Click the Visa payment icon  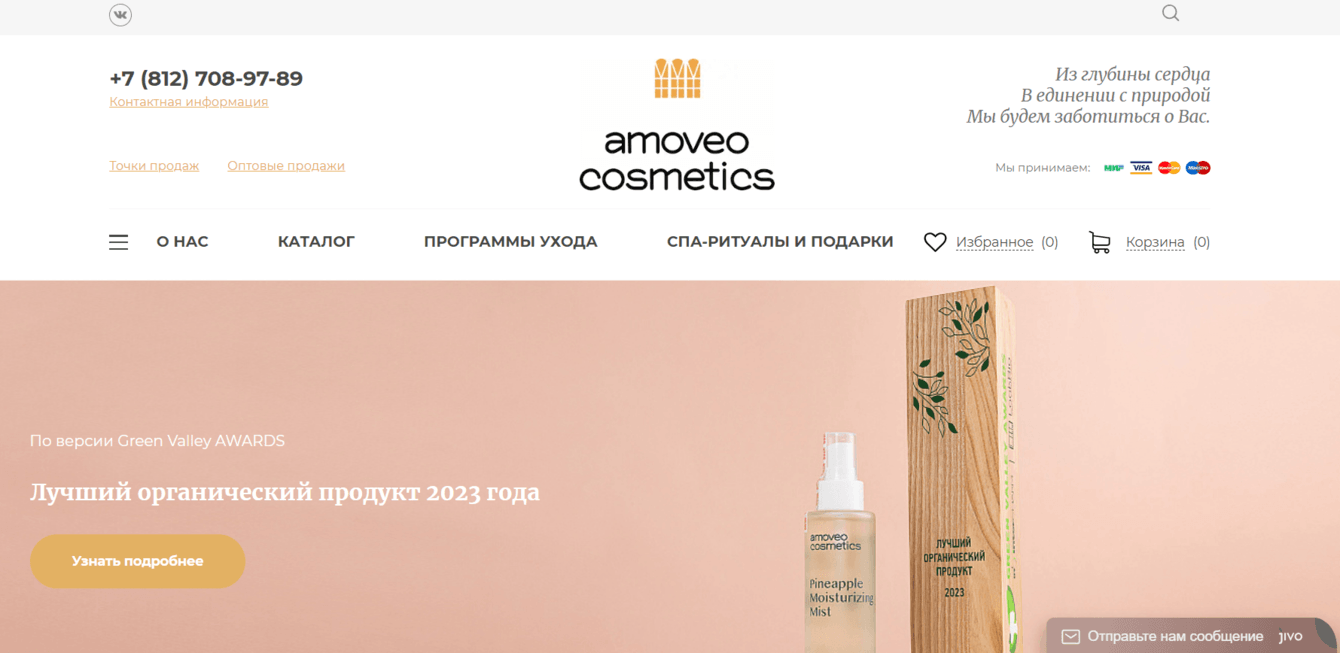1141,167
